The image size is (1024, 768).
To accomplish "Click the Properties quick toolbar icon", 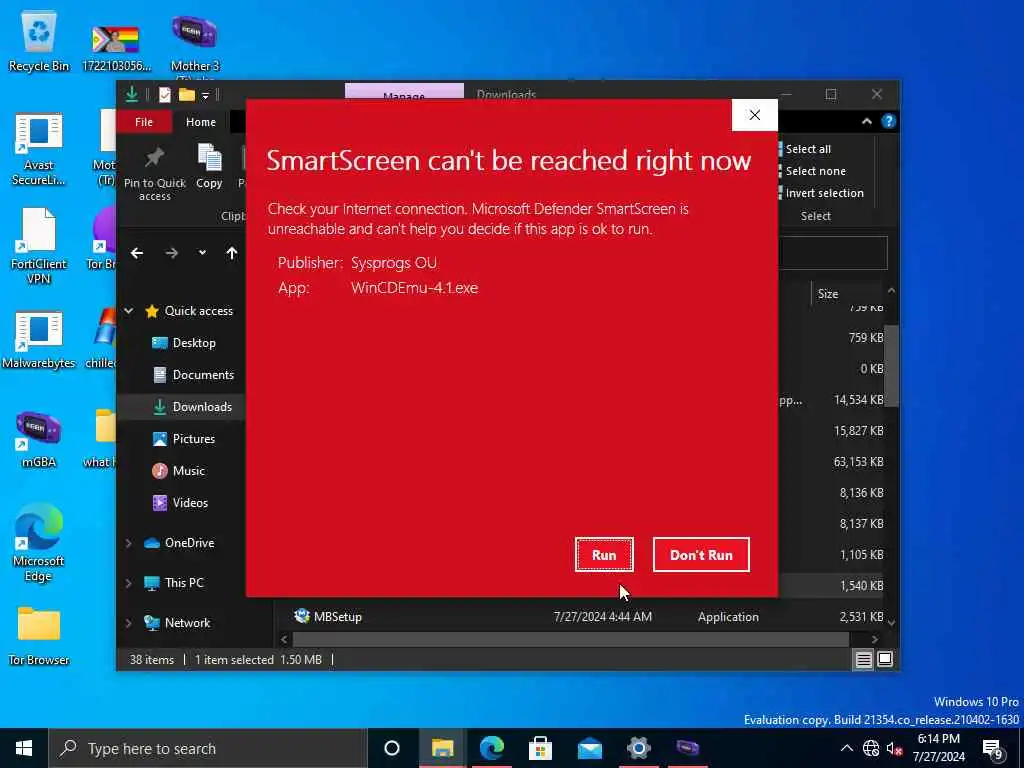I will click(165, 95).
